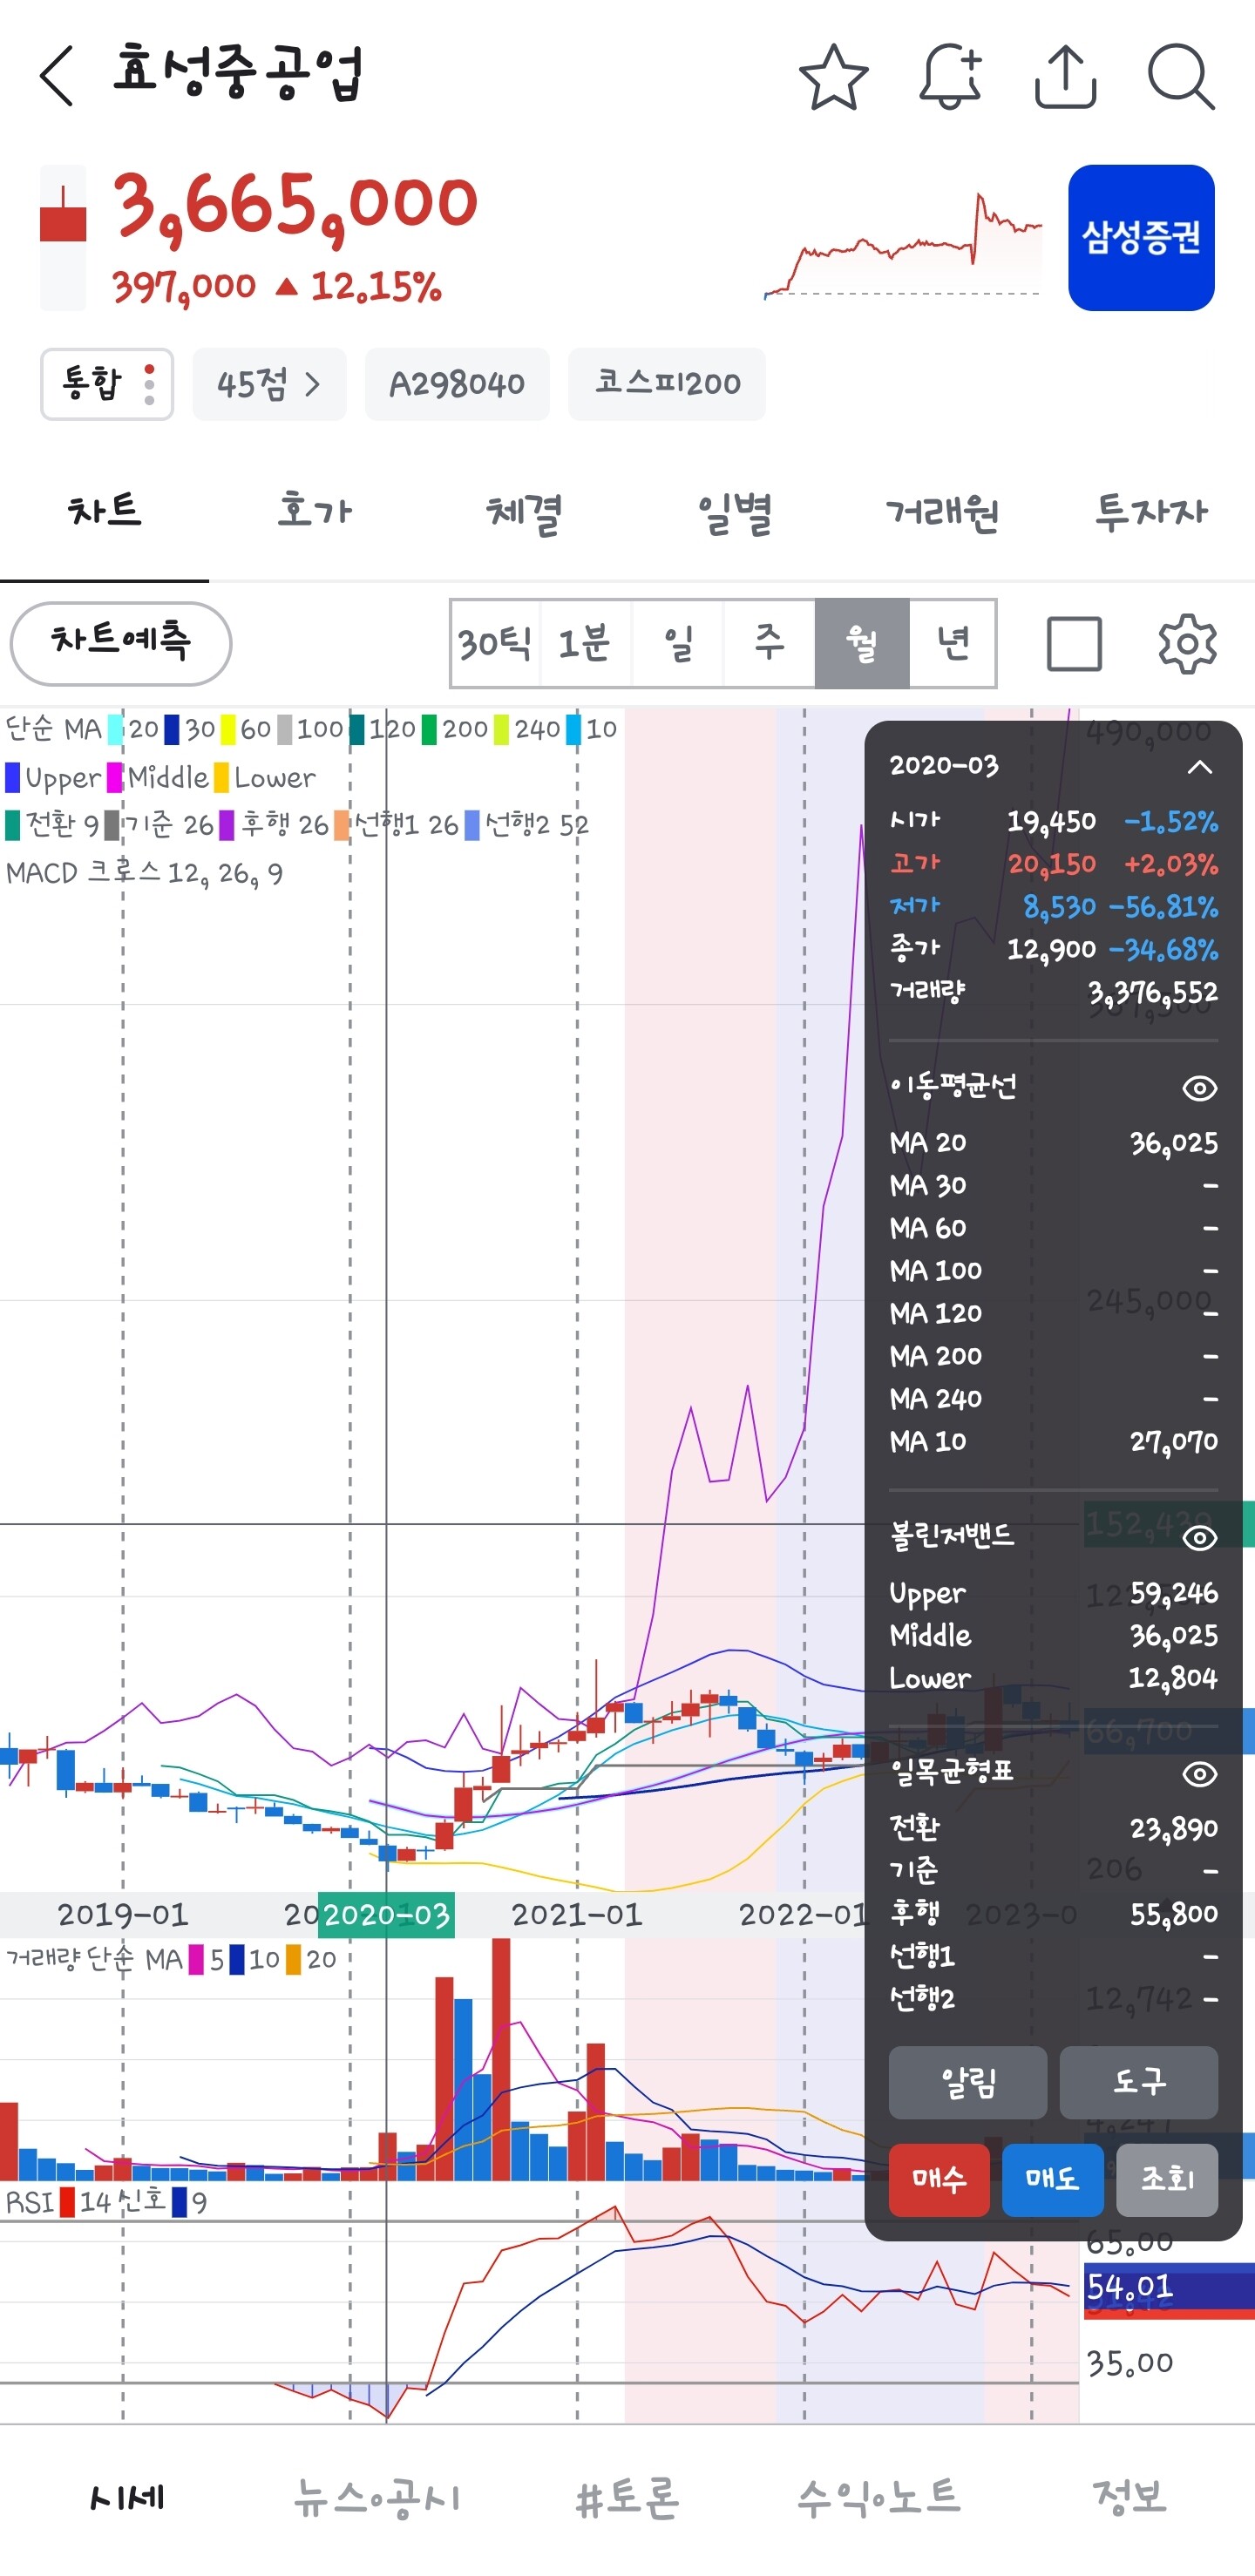Viewport: 1255px width, 2576px height.
Task: Tap the mini intraday price sparkline
Action: [903, 245]
